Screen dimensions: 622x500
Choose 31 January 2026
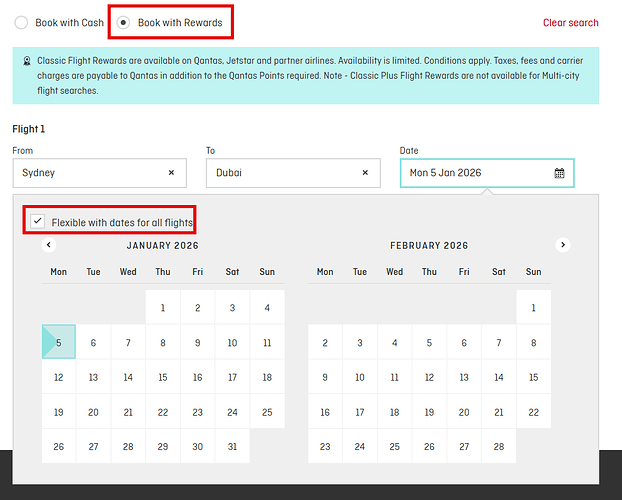tap(232, 446)
